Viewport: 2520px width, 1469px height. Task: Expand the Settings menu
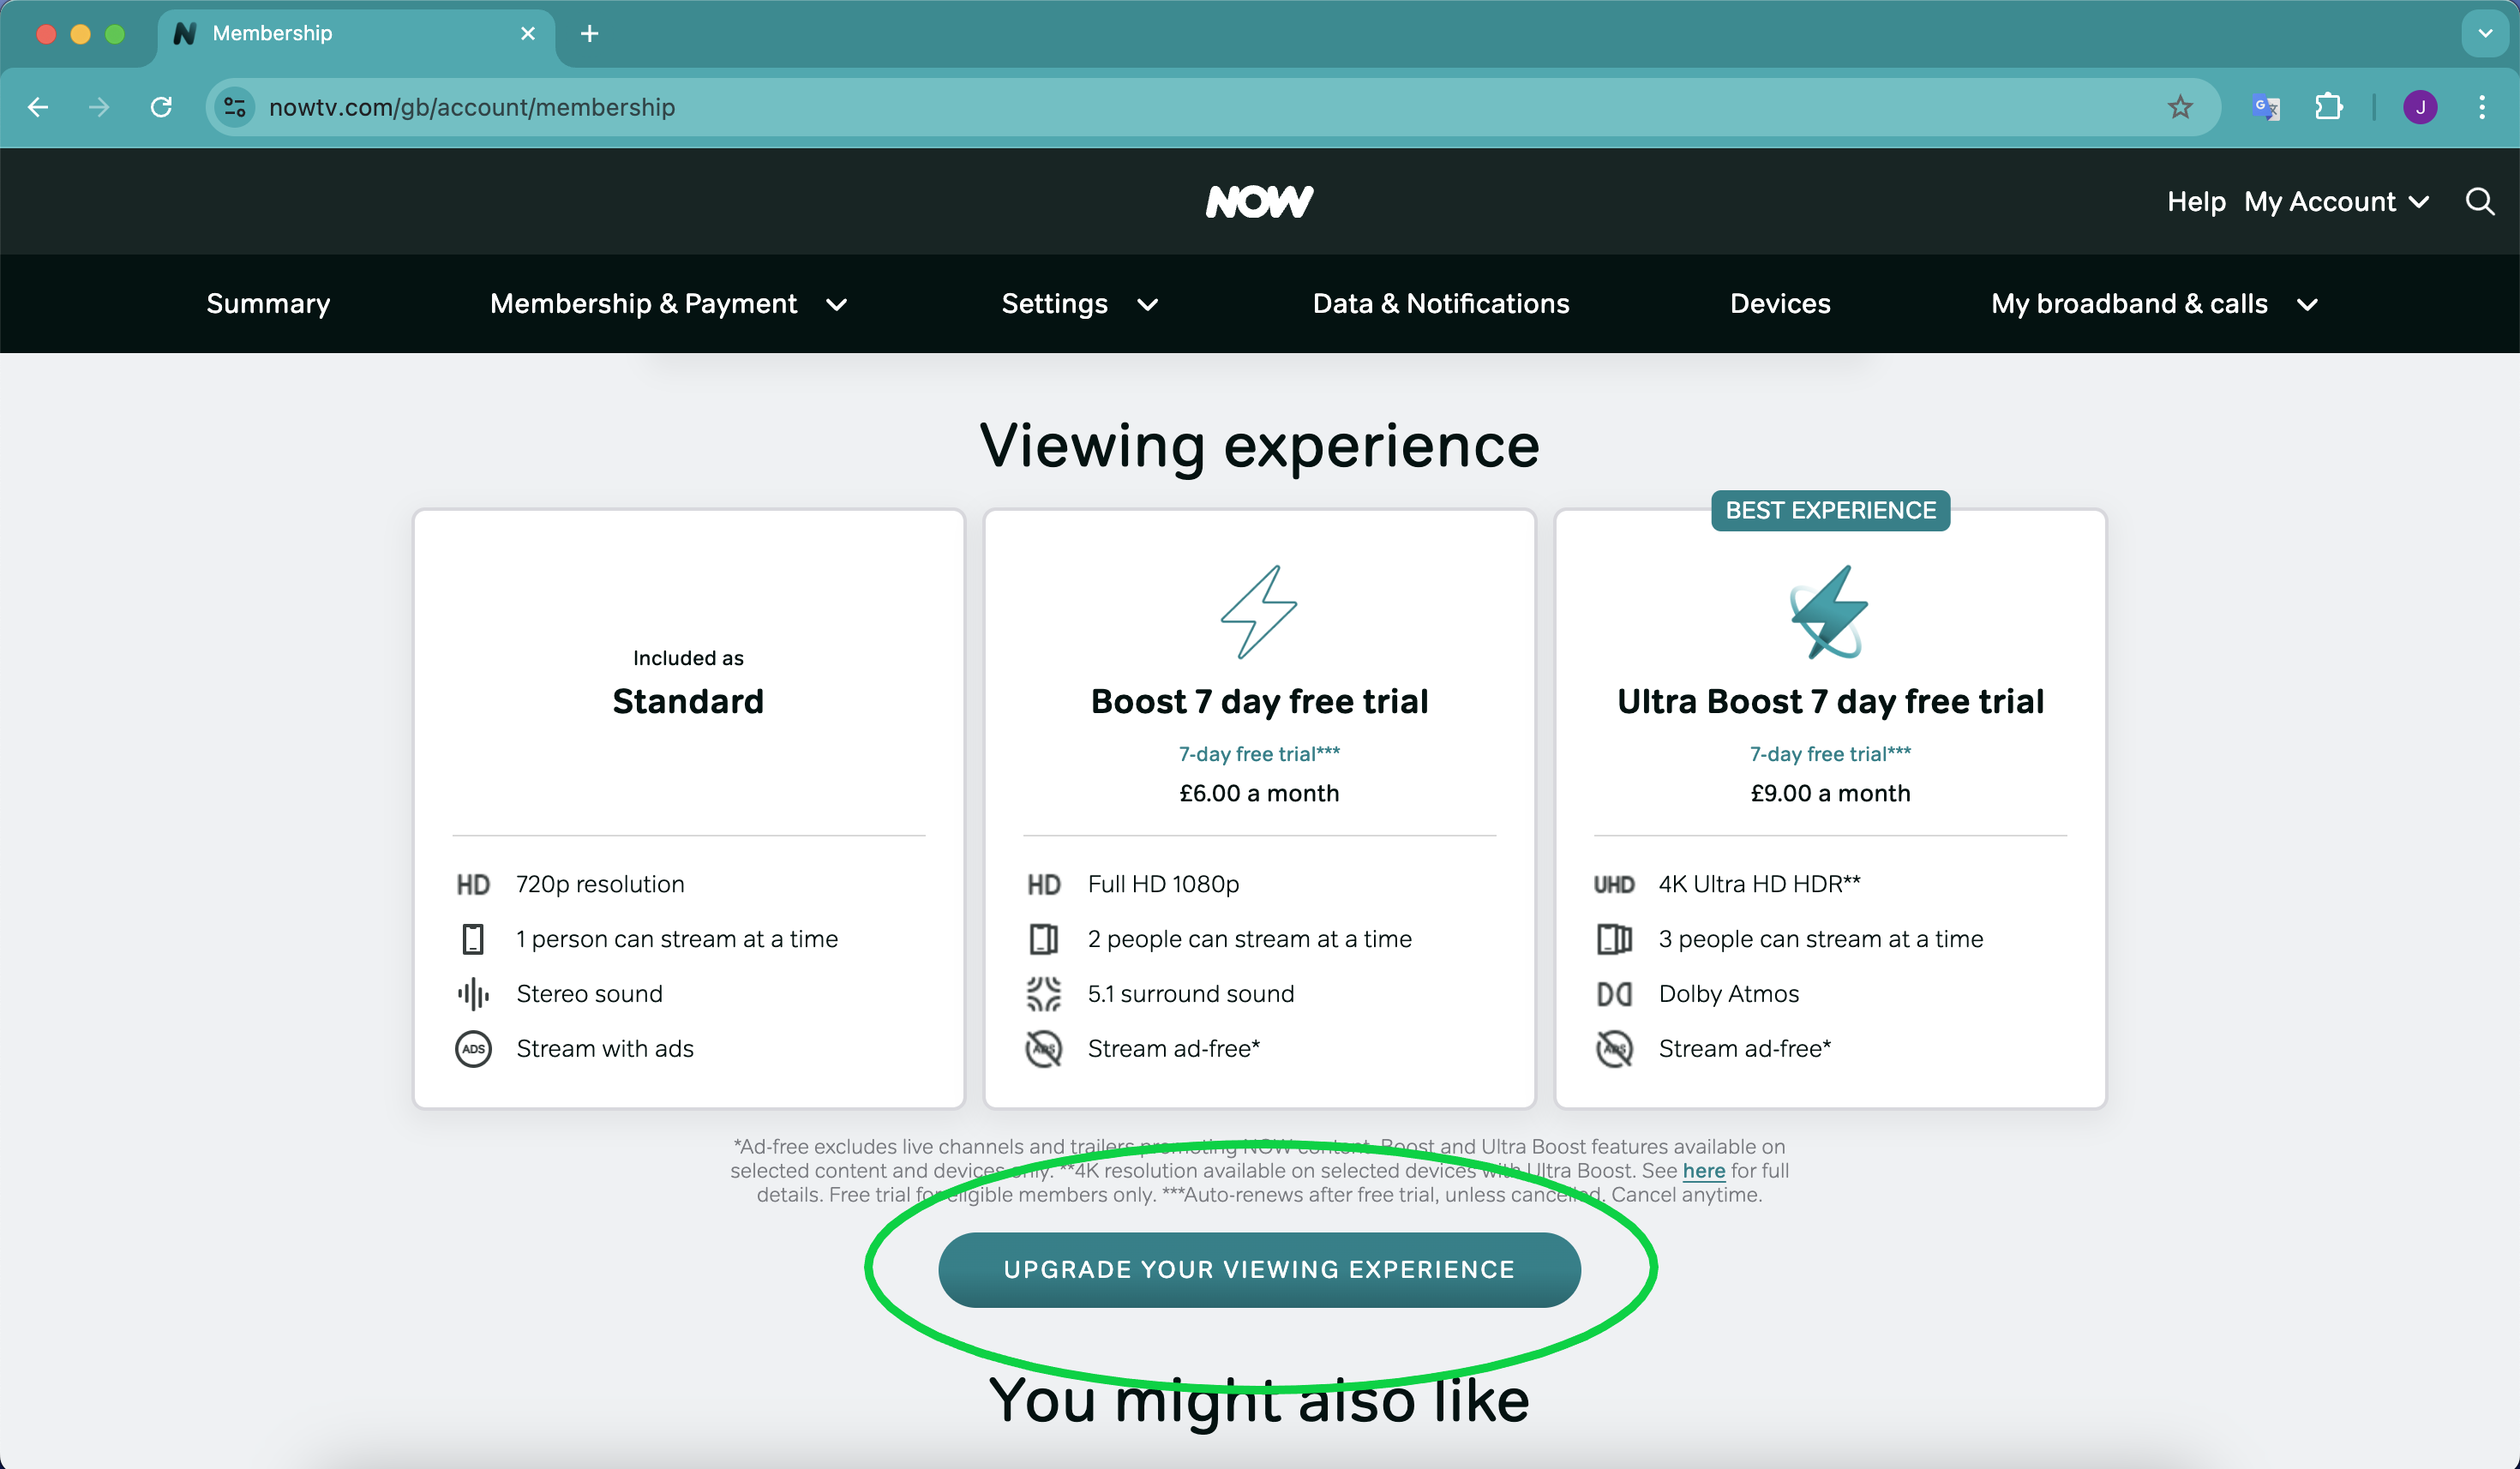1080,304
